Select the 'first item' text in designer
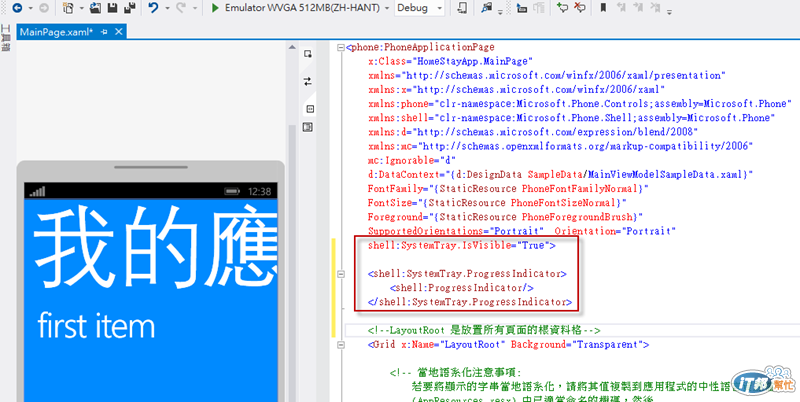Viewport: 800px width, 402px height. coord(96,326)
